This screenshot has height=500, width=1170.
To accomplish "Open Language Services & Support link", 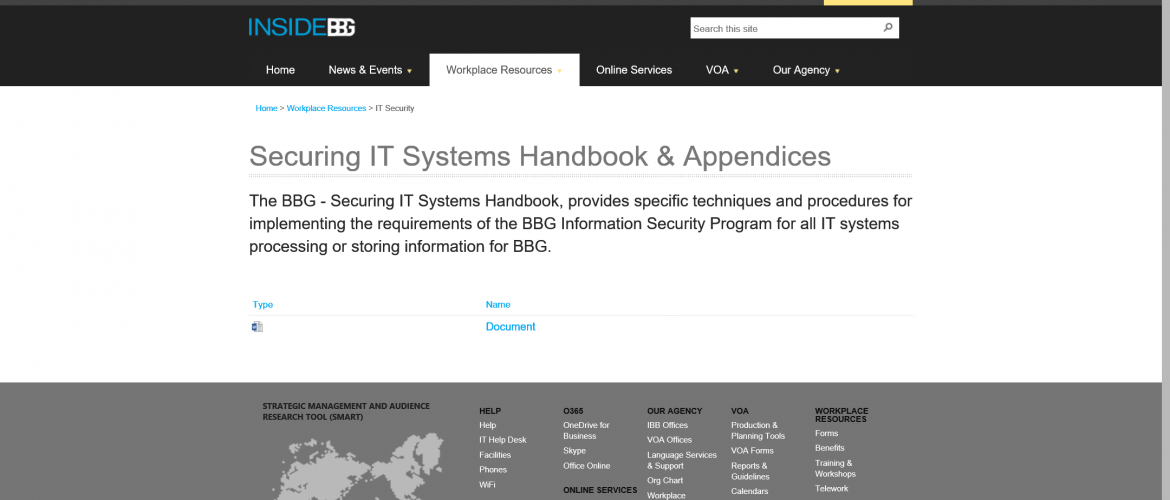I will [x=681, y=460].
